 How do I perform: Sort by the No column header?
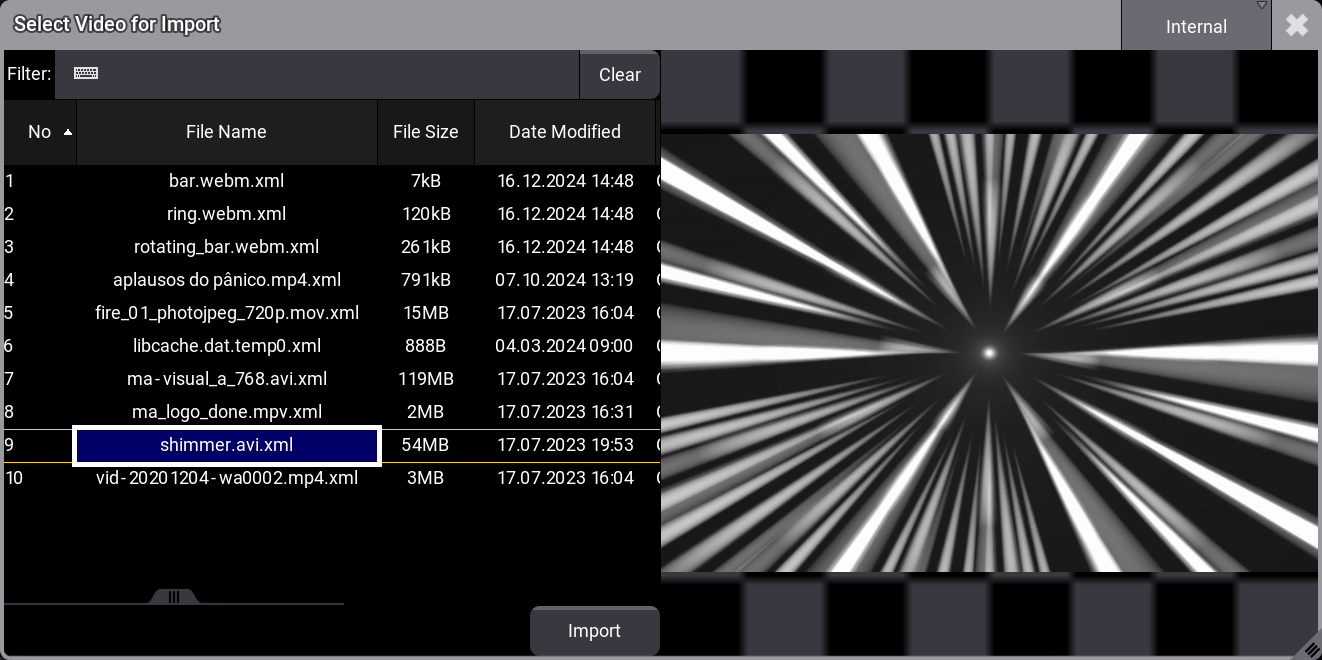coord(40,132)
